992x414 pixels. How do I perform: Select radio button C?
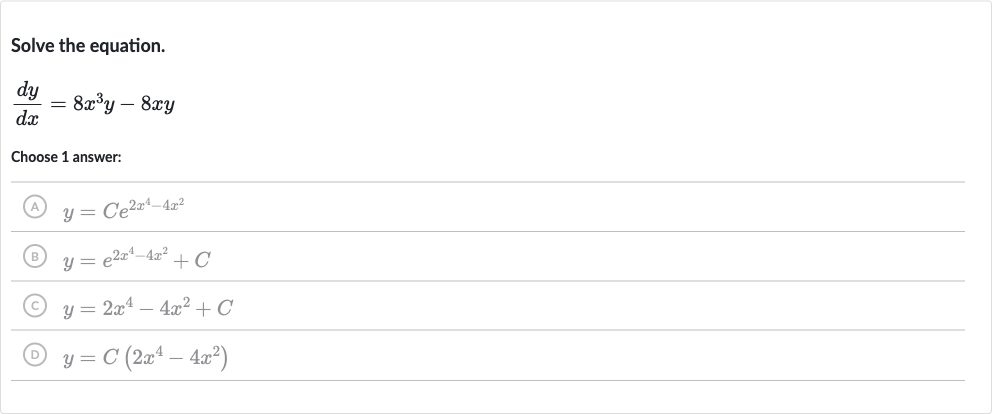coord(35,306)
